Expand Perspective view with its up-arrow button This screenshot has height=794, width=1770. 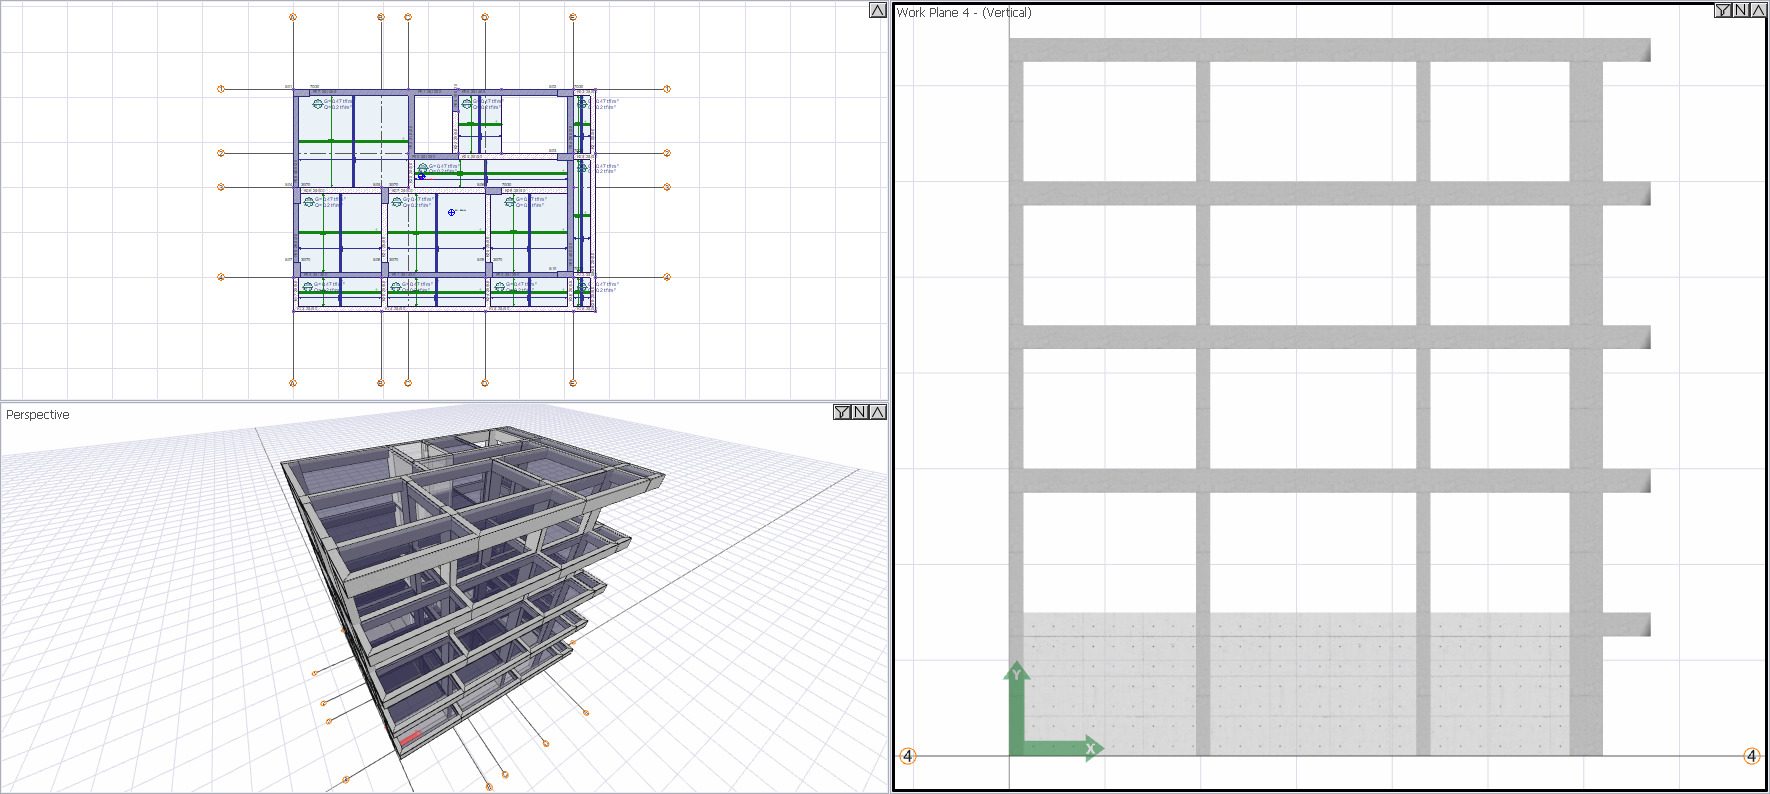point(877,412)
